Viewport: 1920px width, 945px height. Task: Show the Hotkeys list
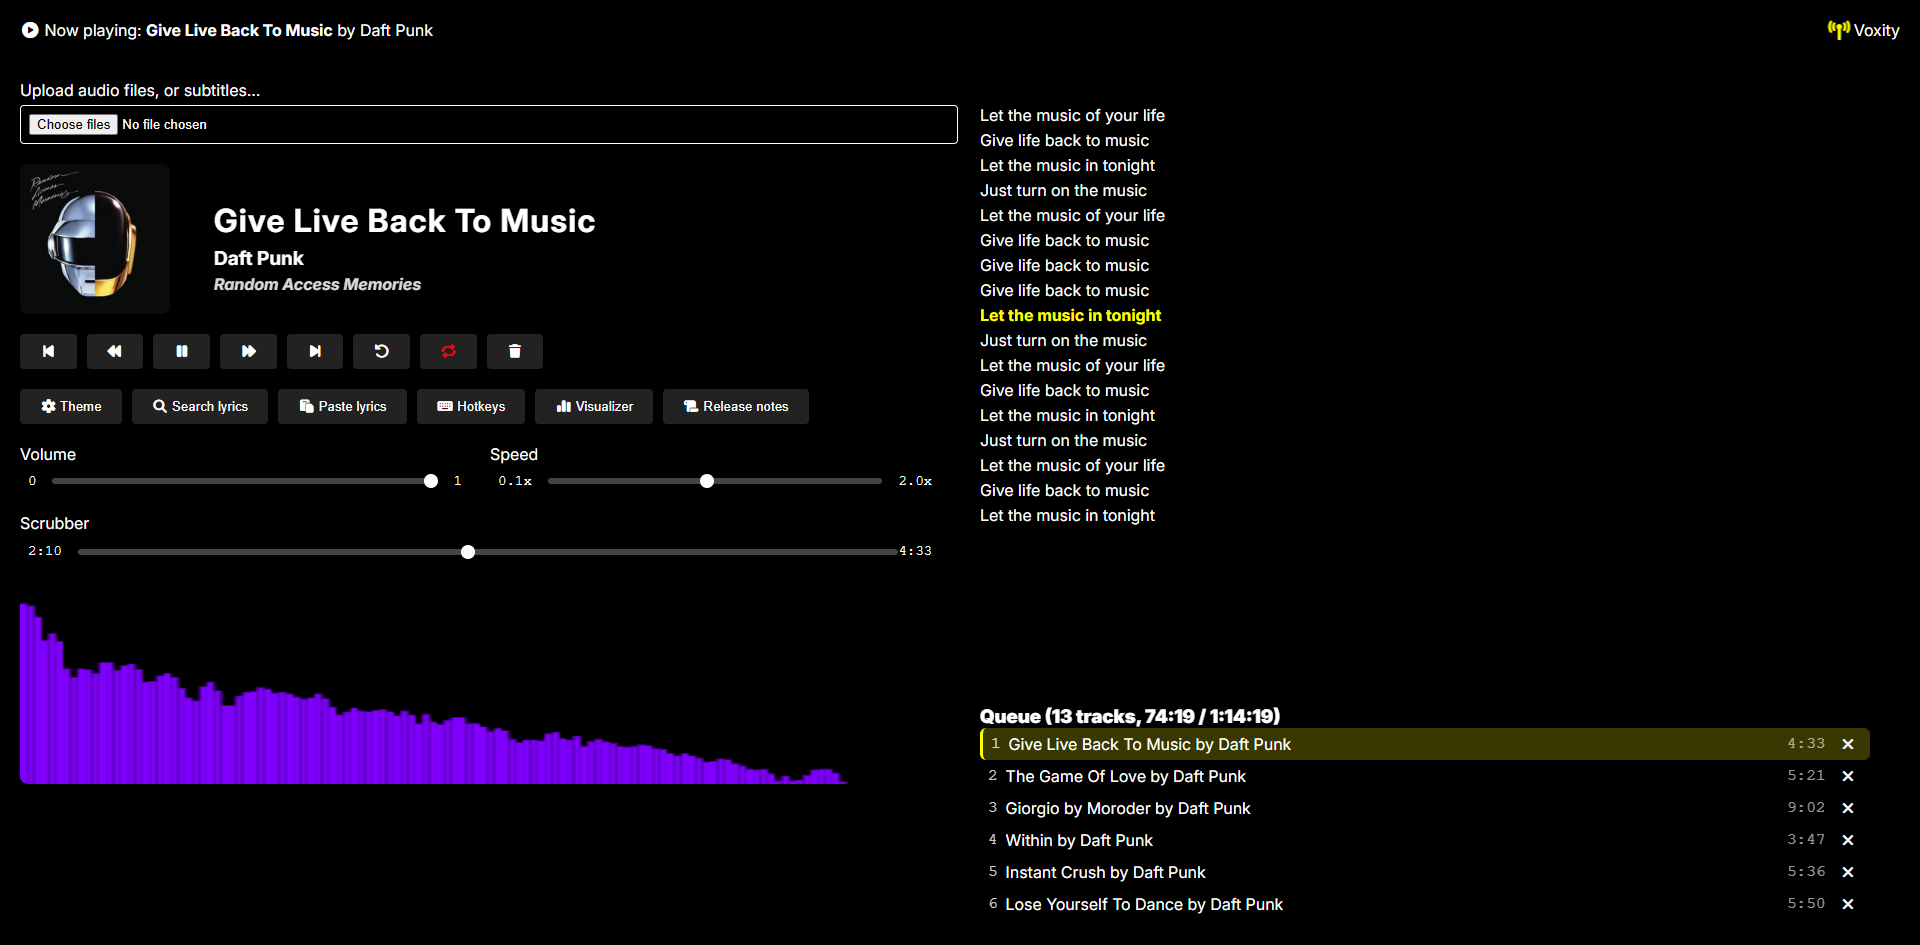pyautogui.click(x=471, y=406)
